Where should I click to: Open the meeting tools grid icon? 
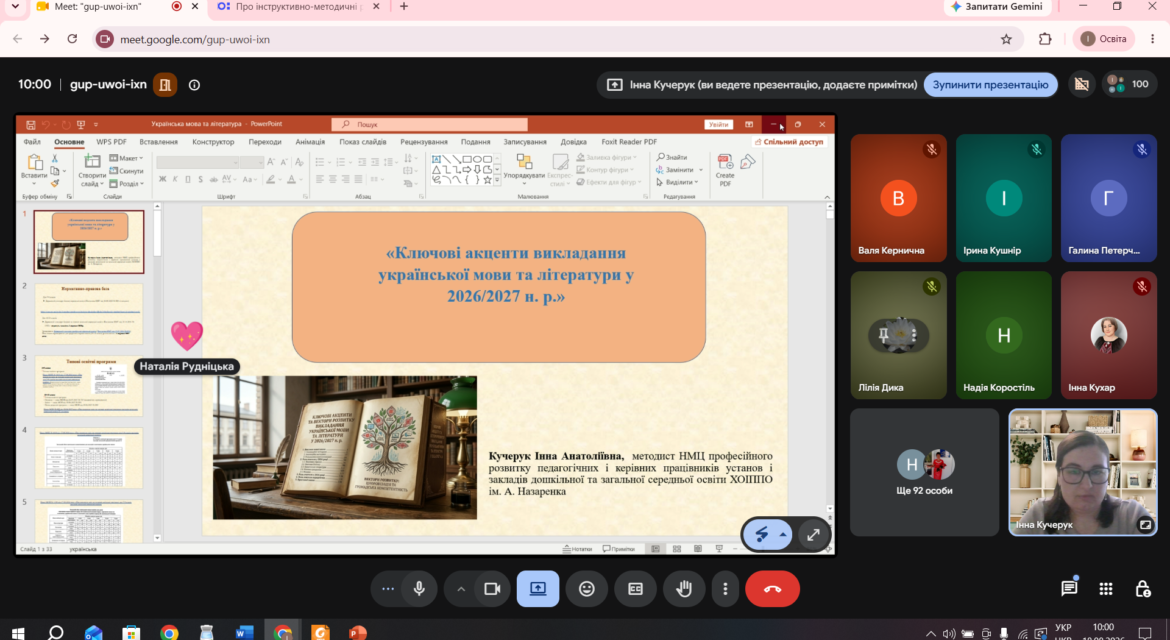pyautogui.click(x=1106, y=589)
